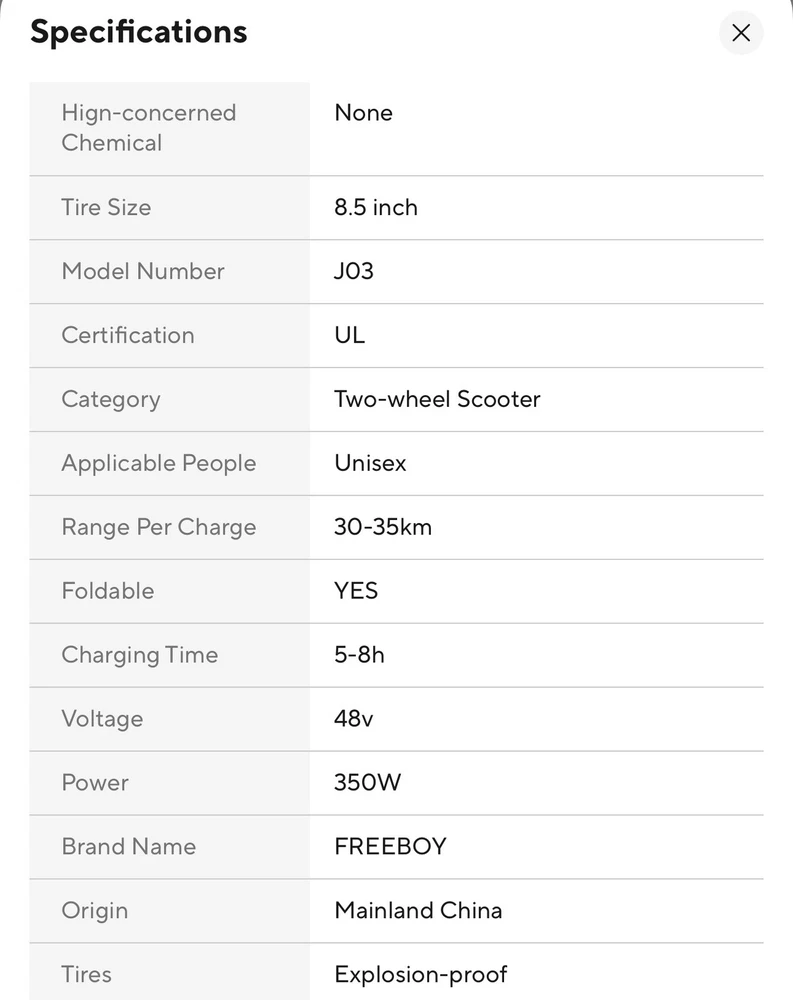Click the Model Number label
The image size is (793, 1000).
click(x=143, y=271)
